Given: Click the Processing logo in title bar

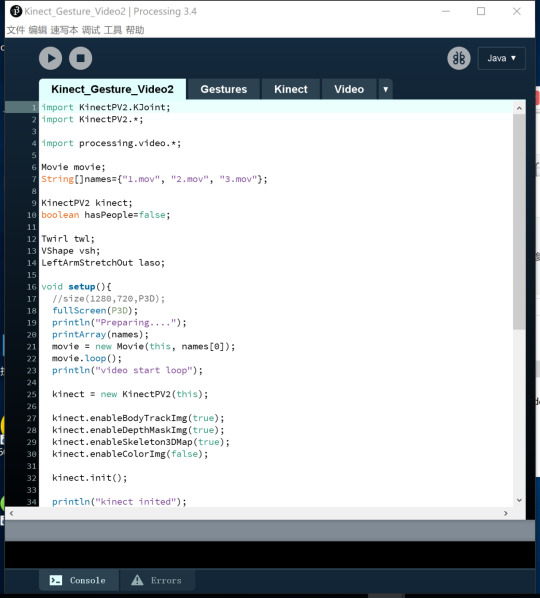Looking at the screenshot, I should [16, 11].
